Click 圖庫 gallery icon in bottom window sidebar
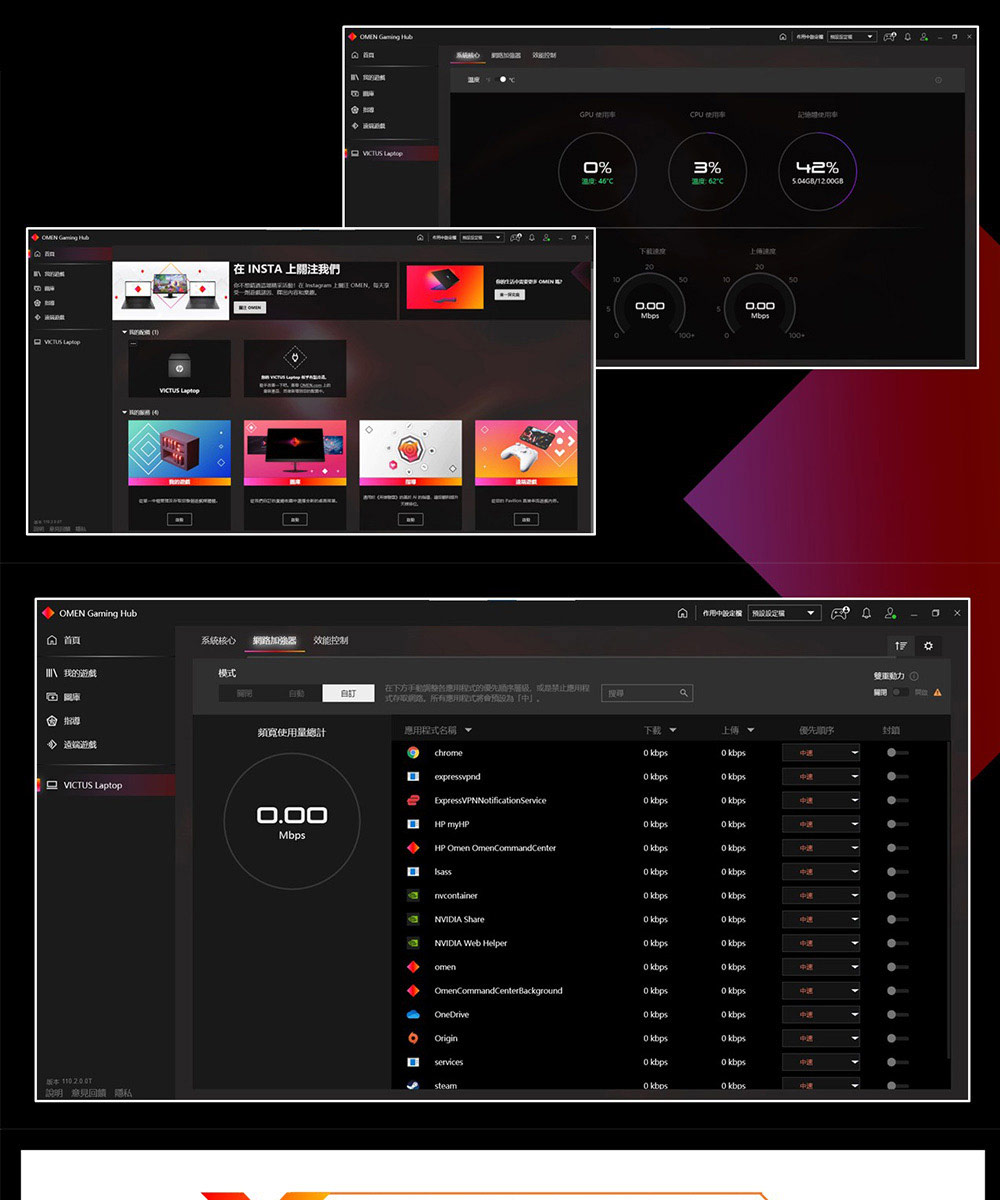1000x1200 pixels. (x=51, y=697)
